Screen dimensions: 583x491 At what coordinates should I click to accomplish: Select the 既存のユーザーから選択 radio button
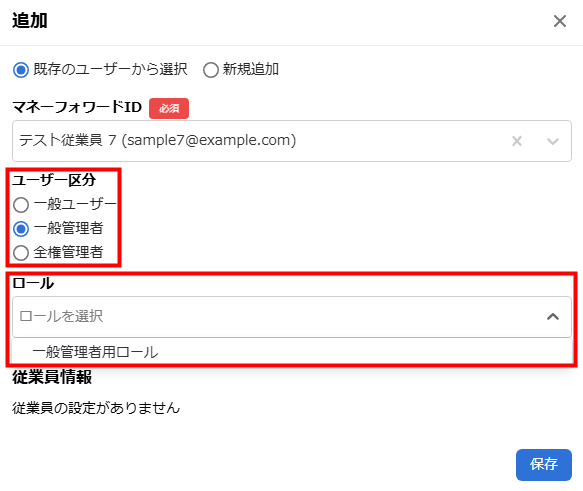pyautogui.click(x=21, y=70)
